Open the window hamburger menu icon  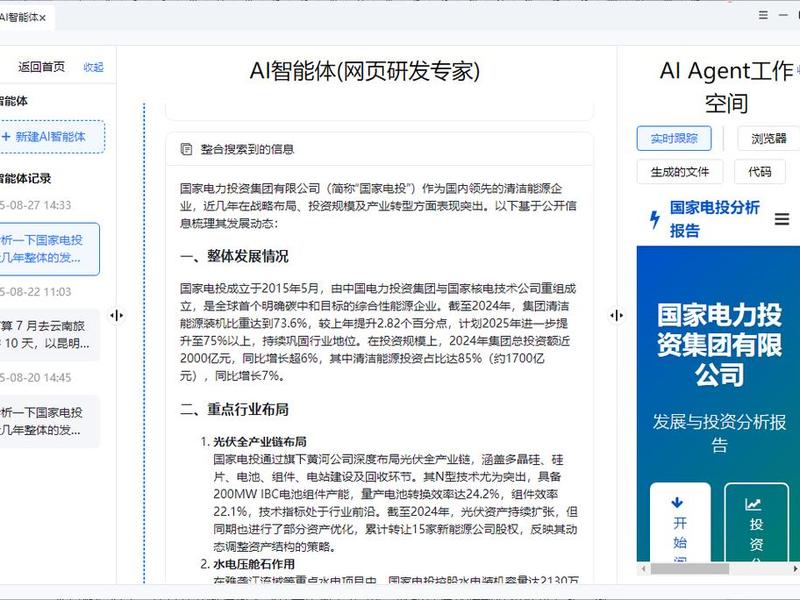coord(763,15)
